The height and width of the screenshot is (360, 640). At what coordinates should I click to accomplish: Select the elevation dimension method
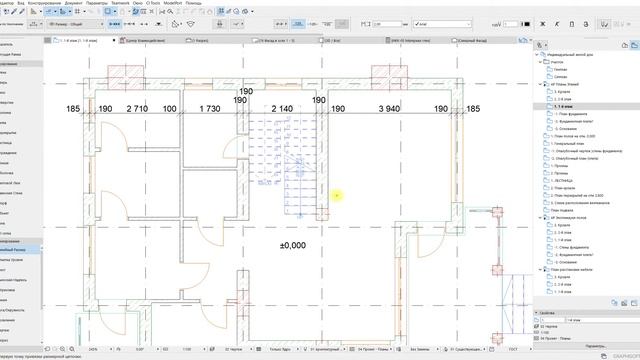[159, 24]
